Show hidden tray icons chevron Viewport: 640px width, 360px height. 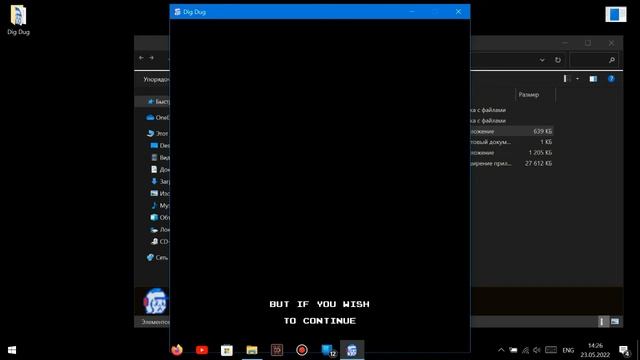[501, 350]
